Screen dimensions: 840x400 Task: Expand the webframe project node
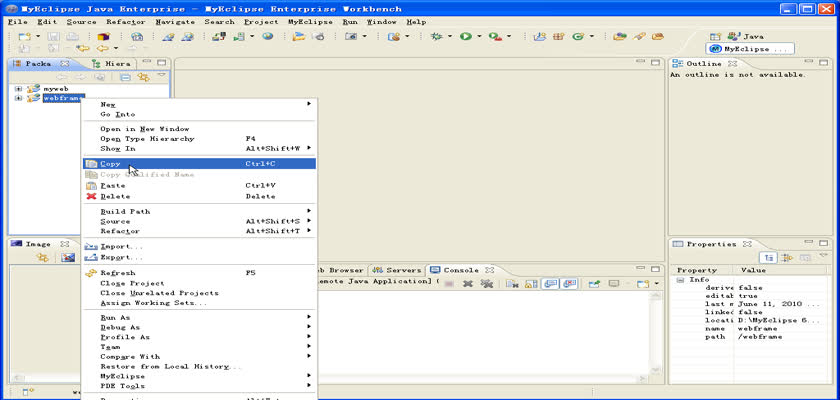pyautogui.click(x=18, y=98)
